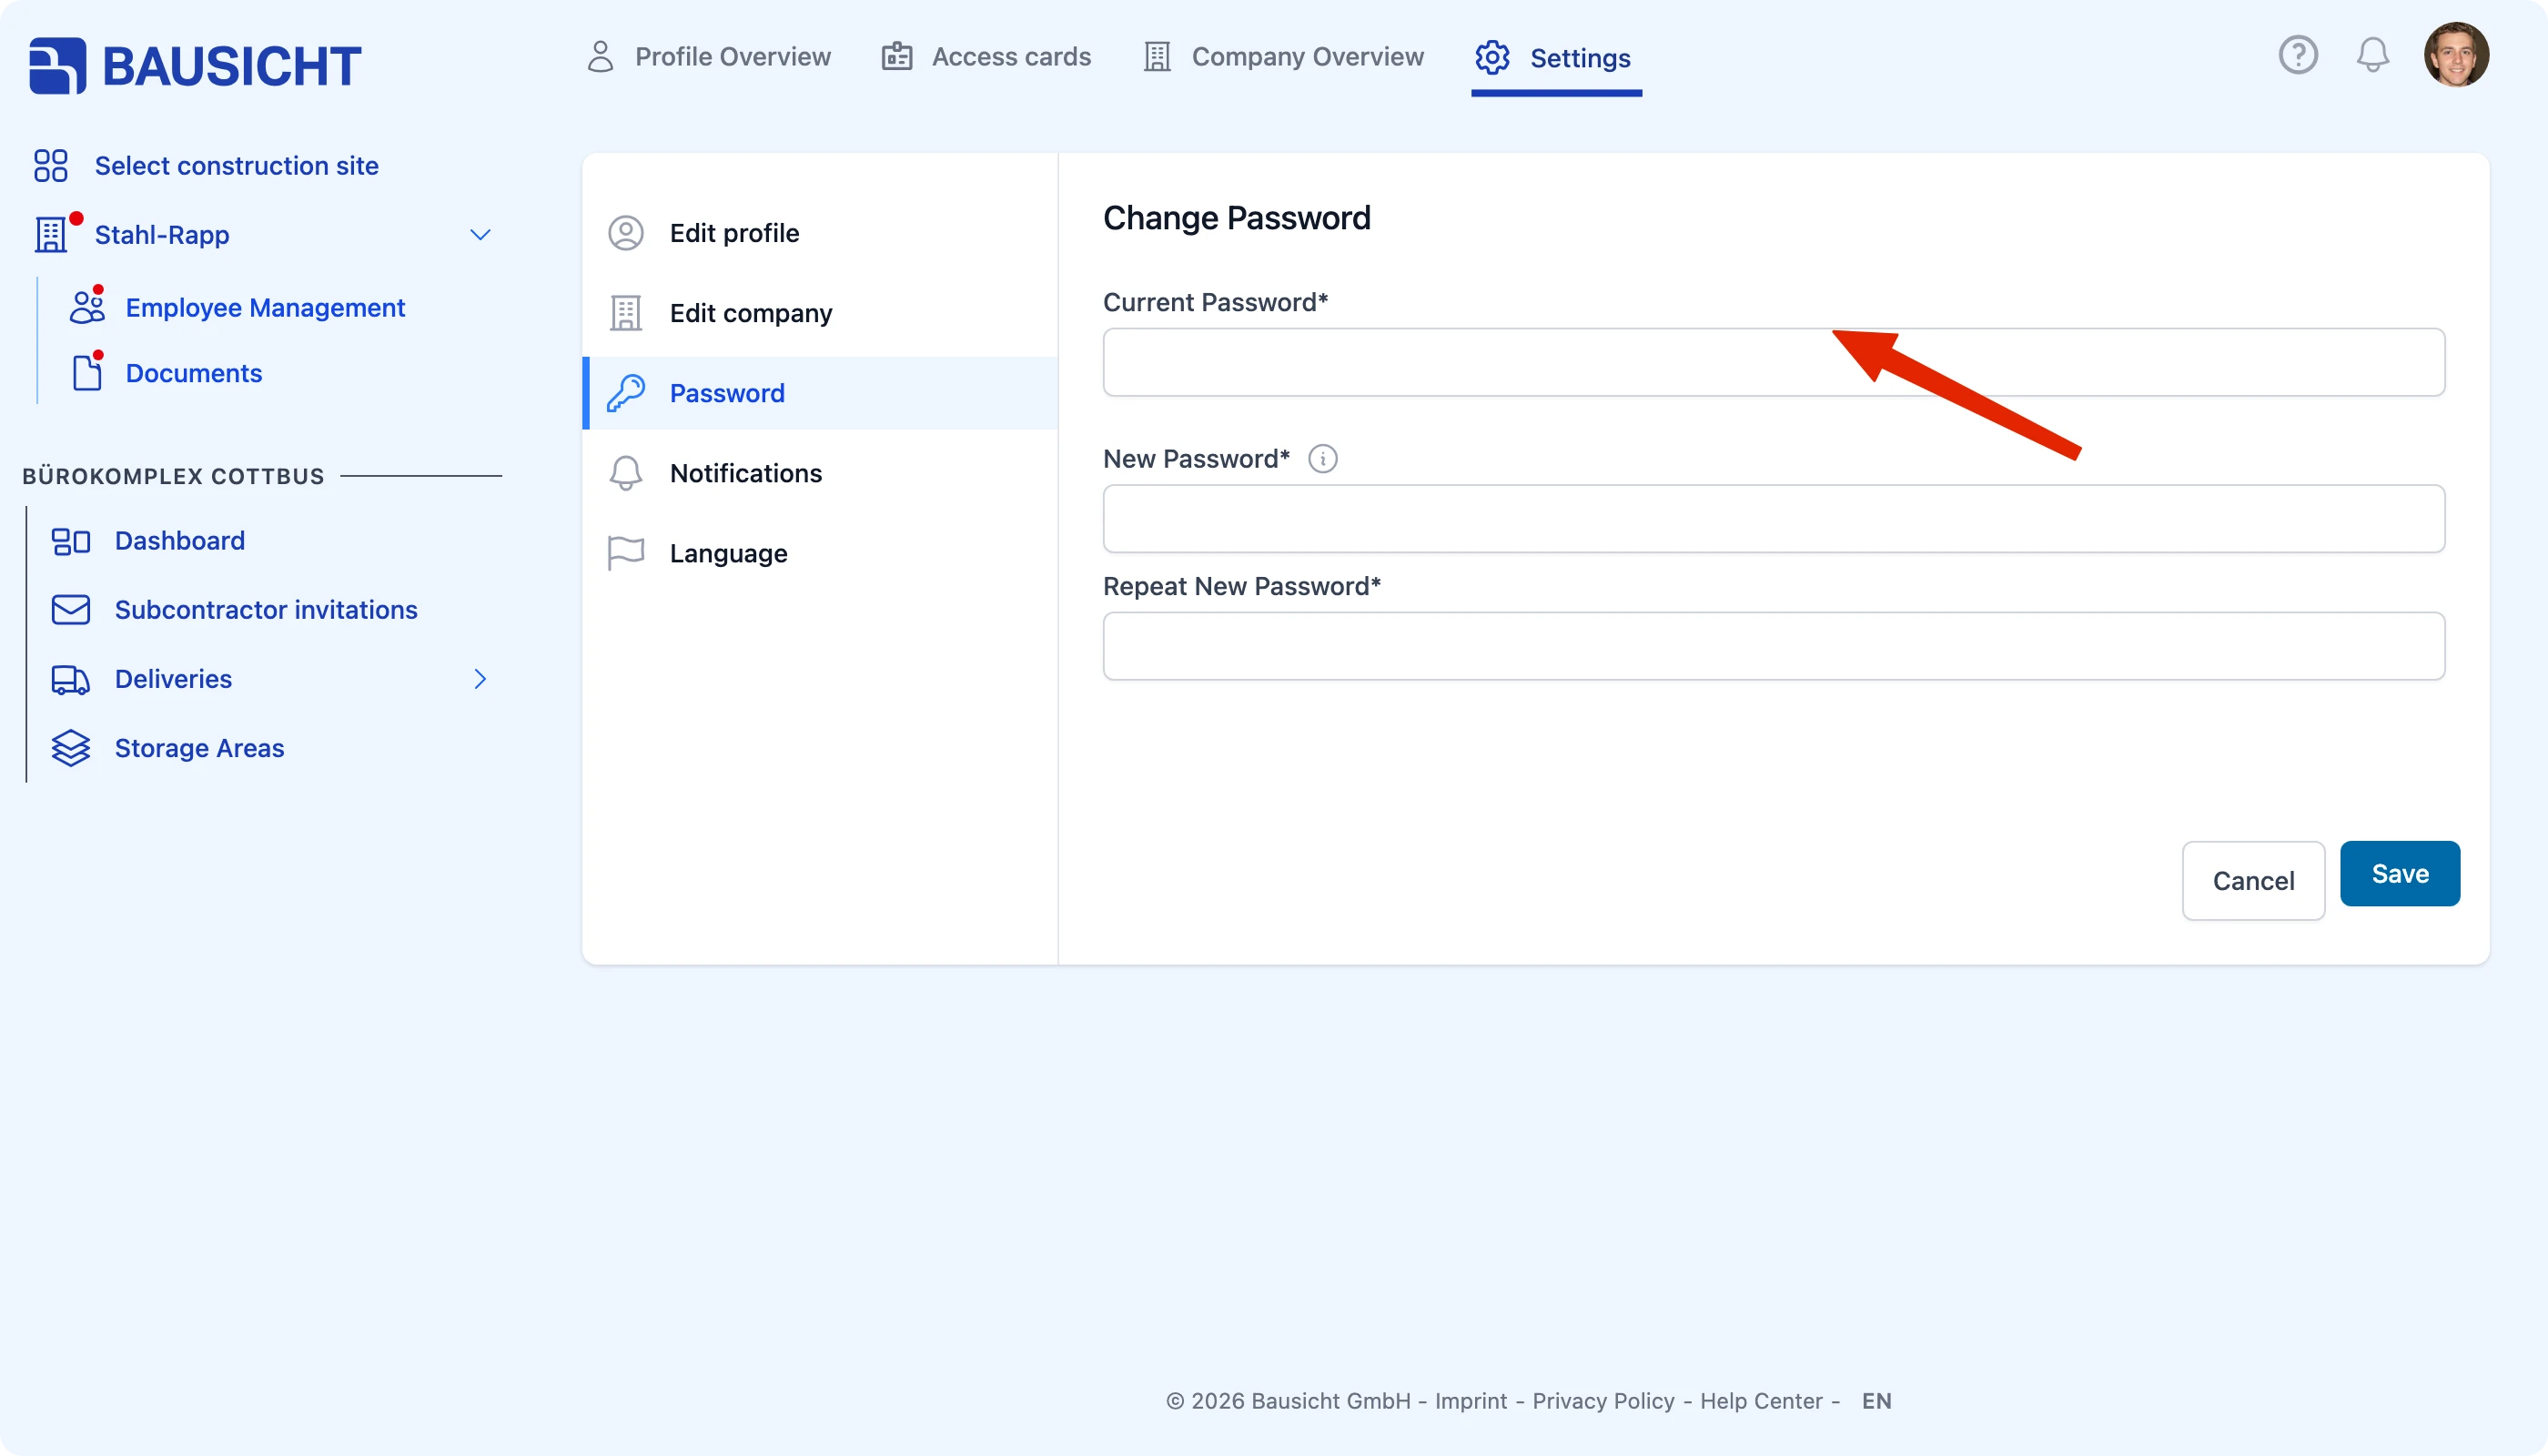Expand the Deliveries submenu arrow
The height and width of the screenshot is (1456, 2548).
(480, 679)
